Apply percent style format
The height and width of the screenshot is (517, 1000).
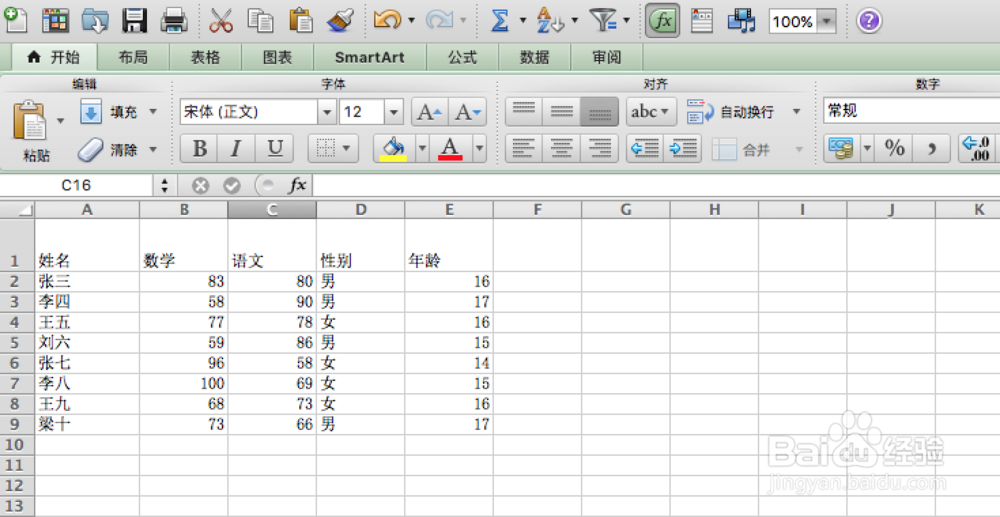coord(894,149)
